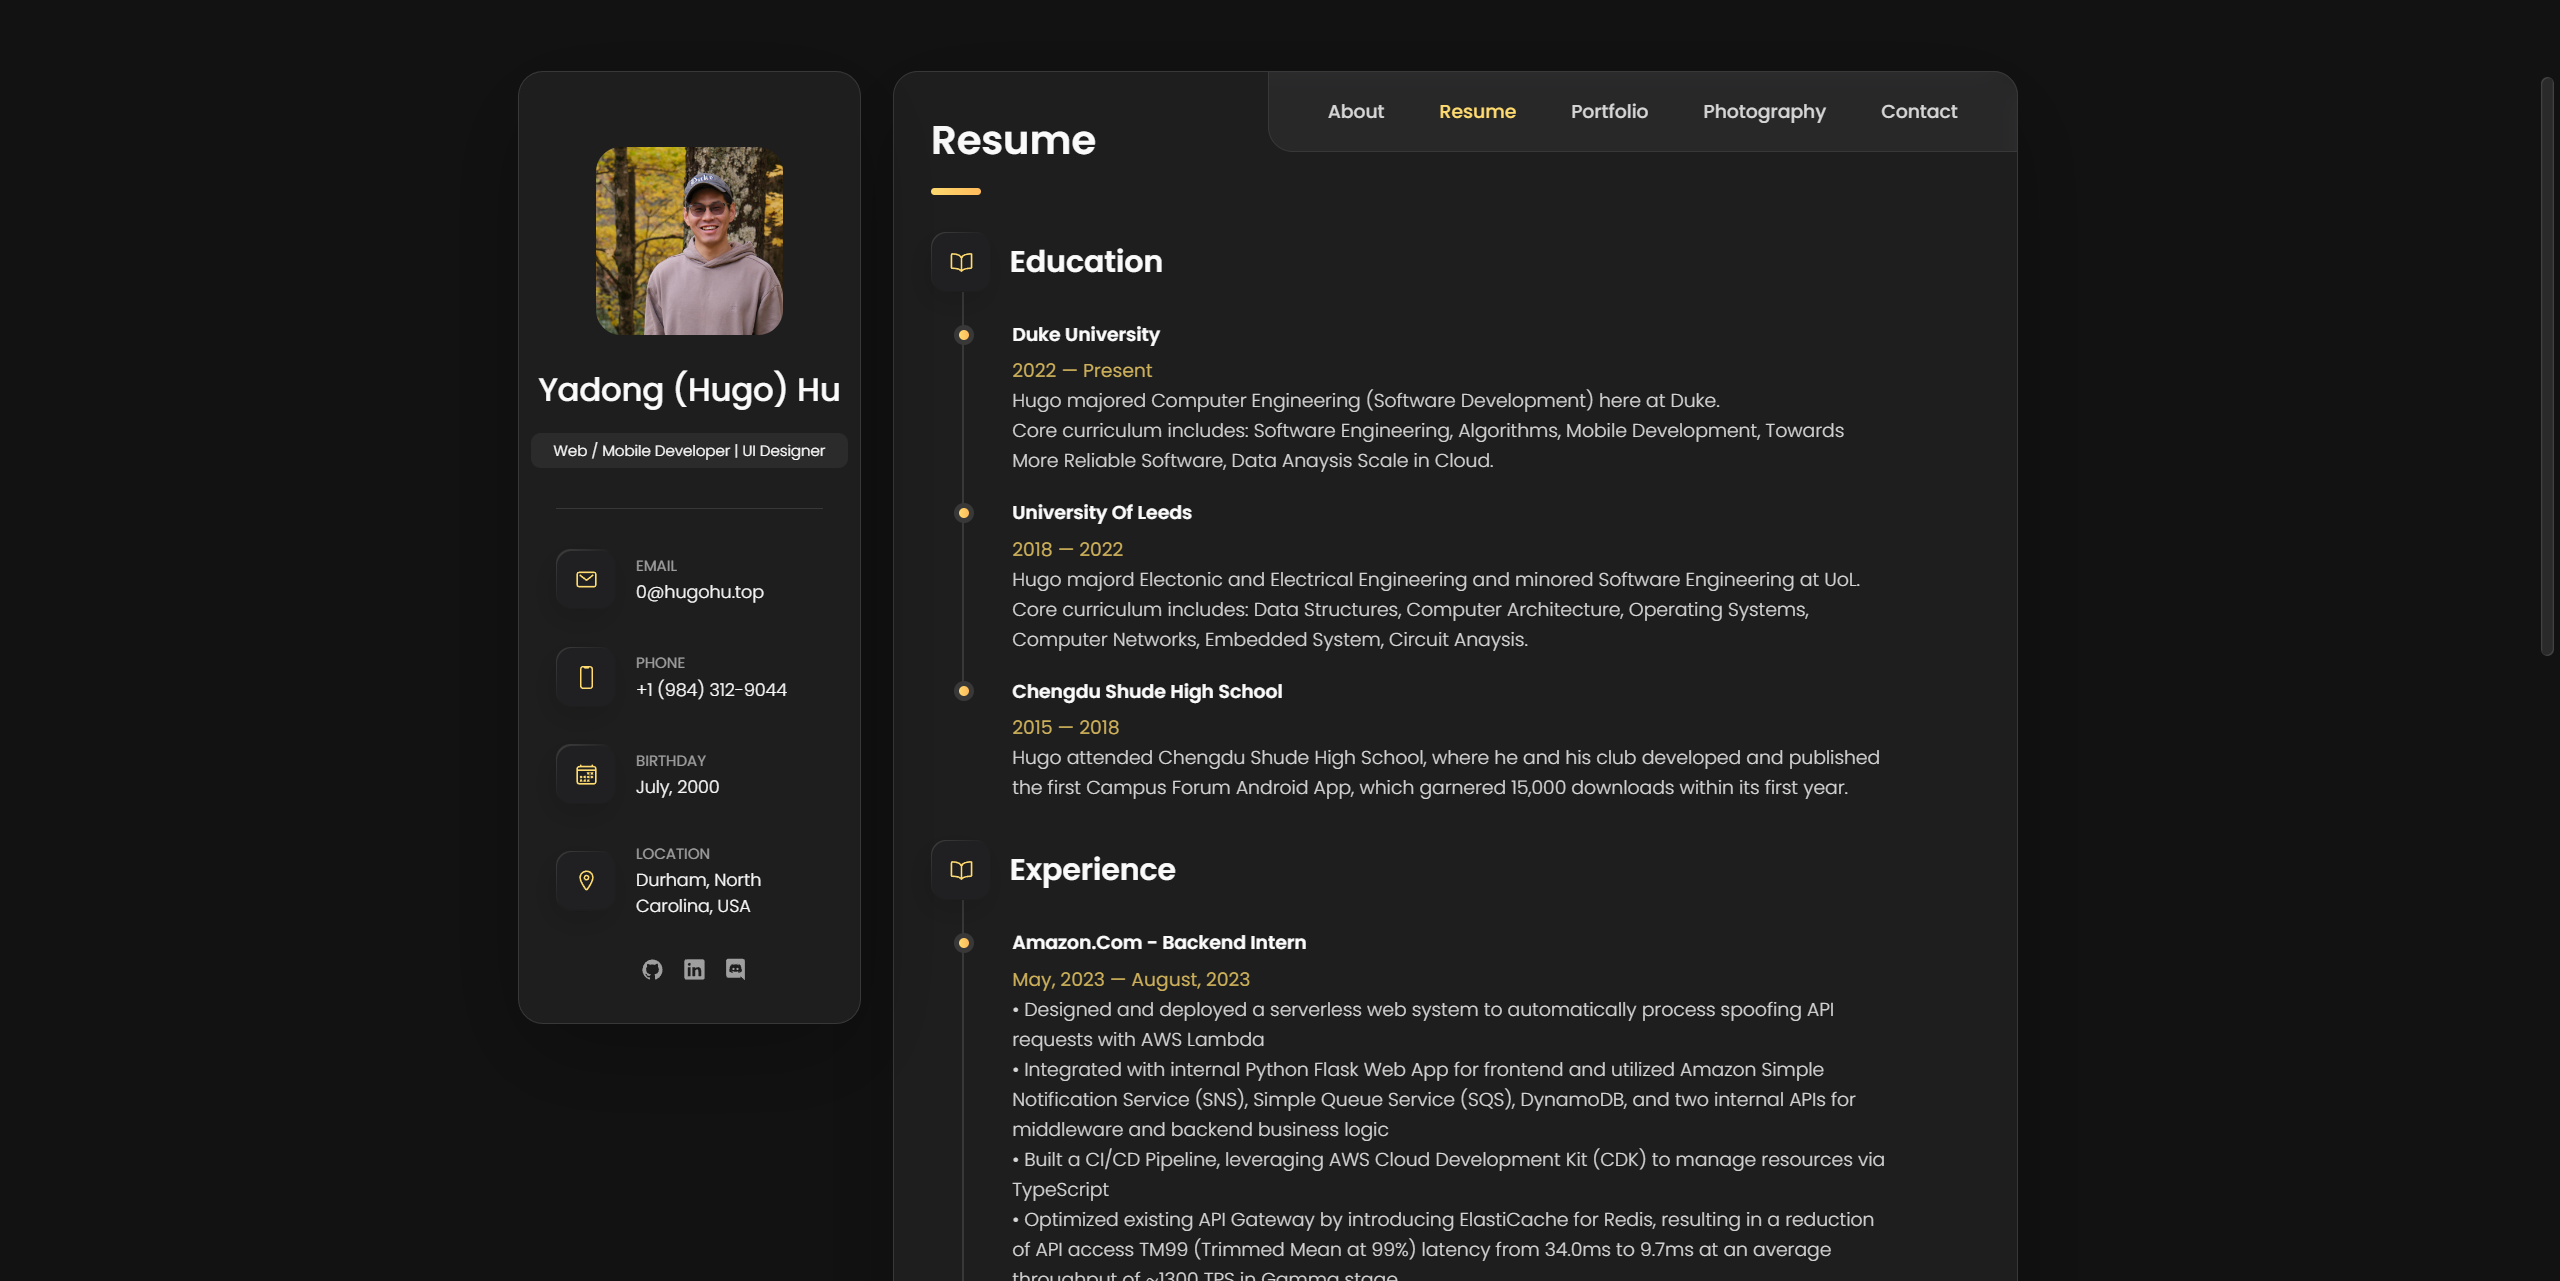Click the location pin icon
Viewport: 2560px width, 1281px height.
[x=585, y=881]
